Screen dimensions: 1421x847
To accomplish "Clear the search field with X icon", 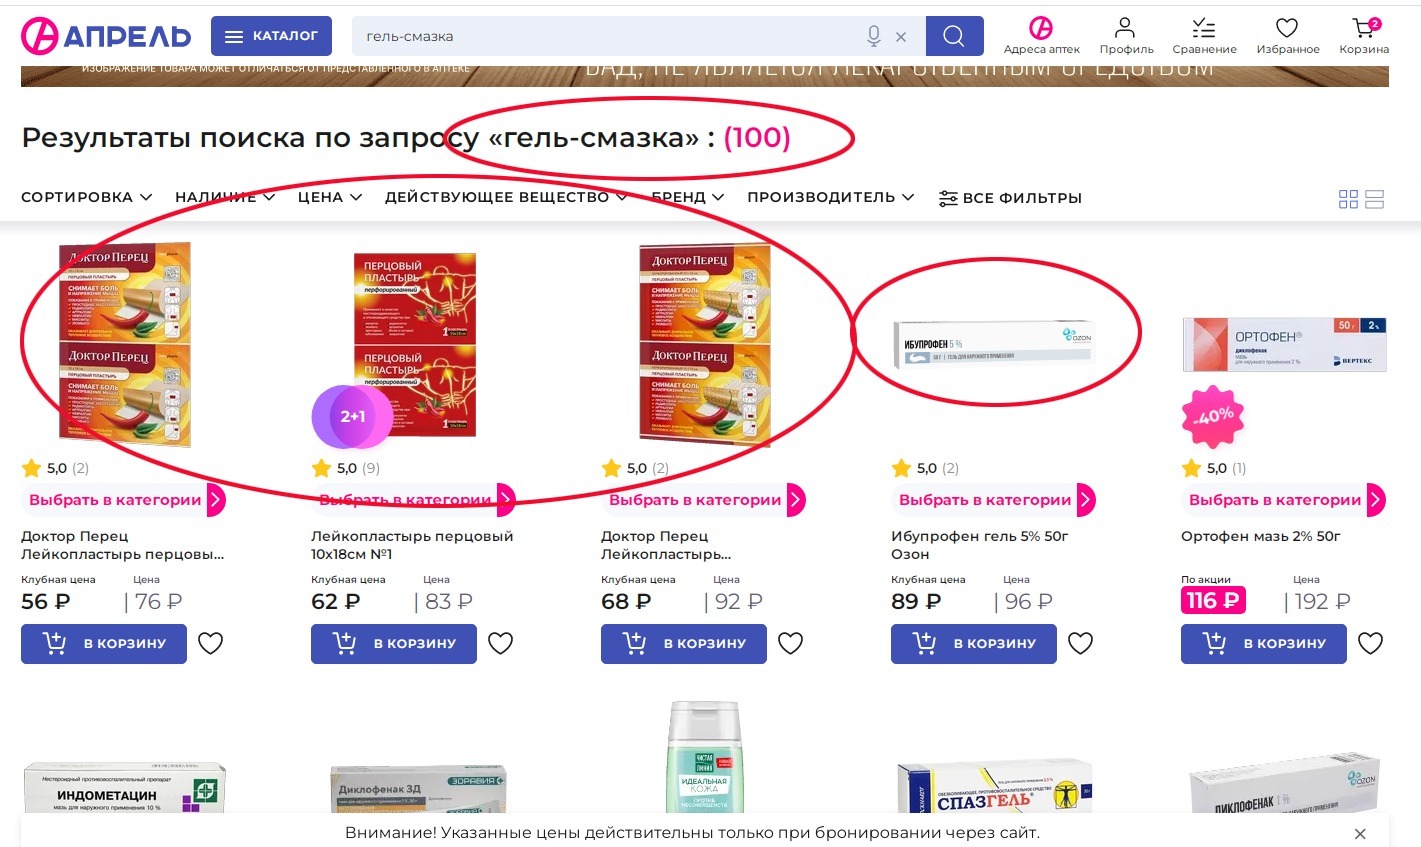I will tap(901, 37).
